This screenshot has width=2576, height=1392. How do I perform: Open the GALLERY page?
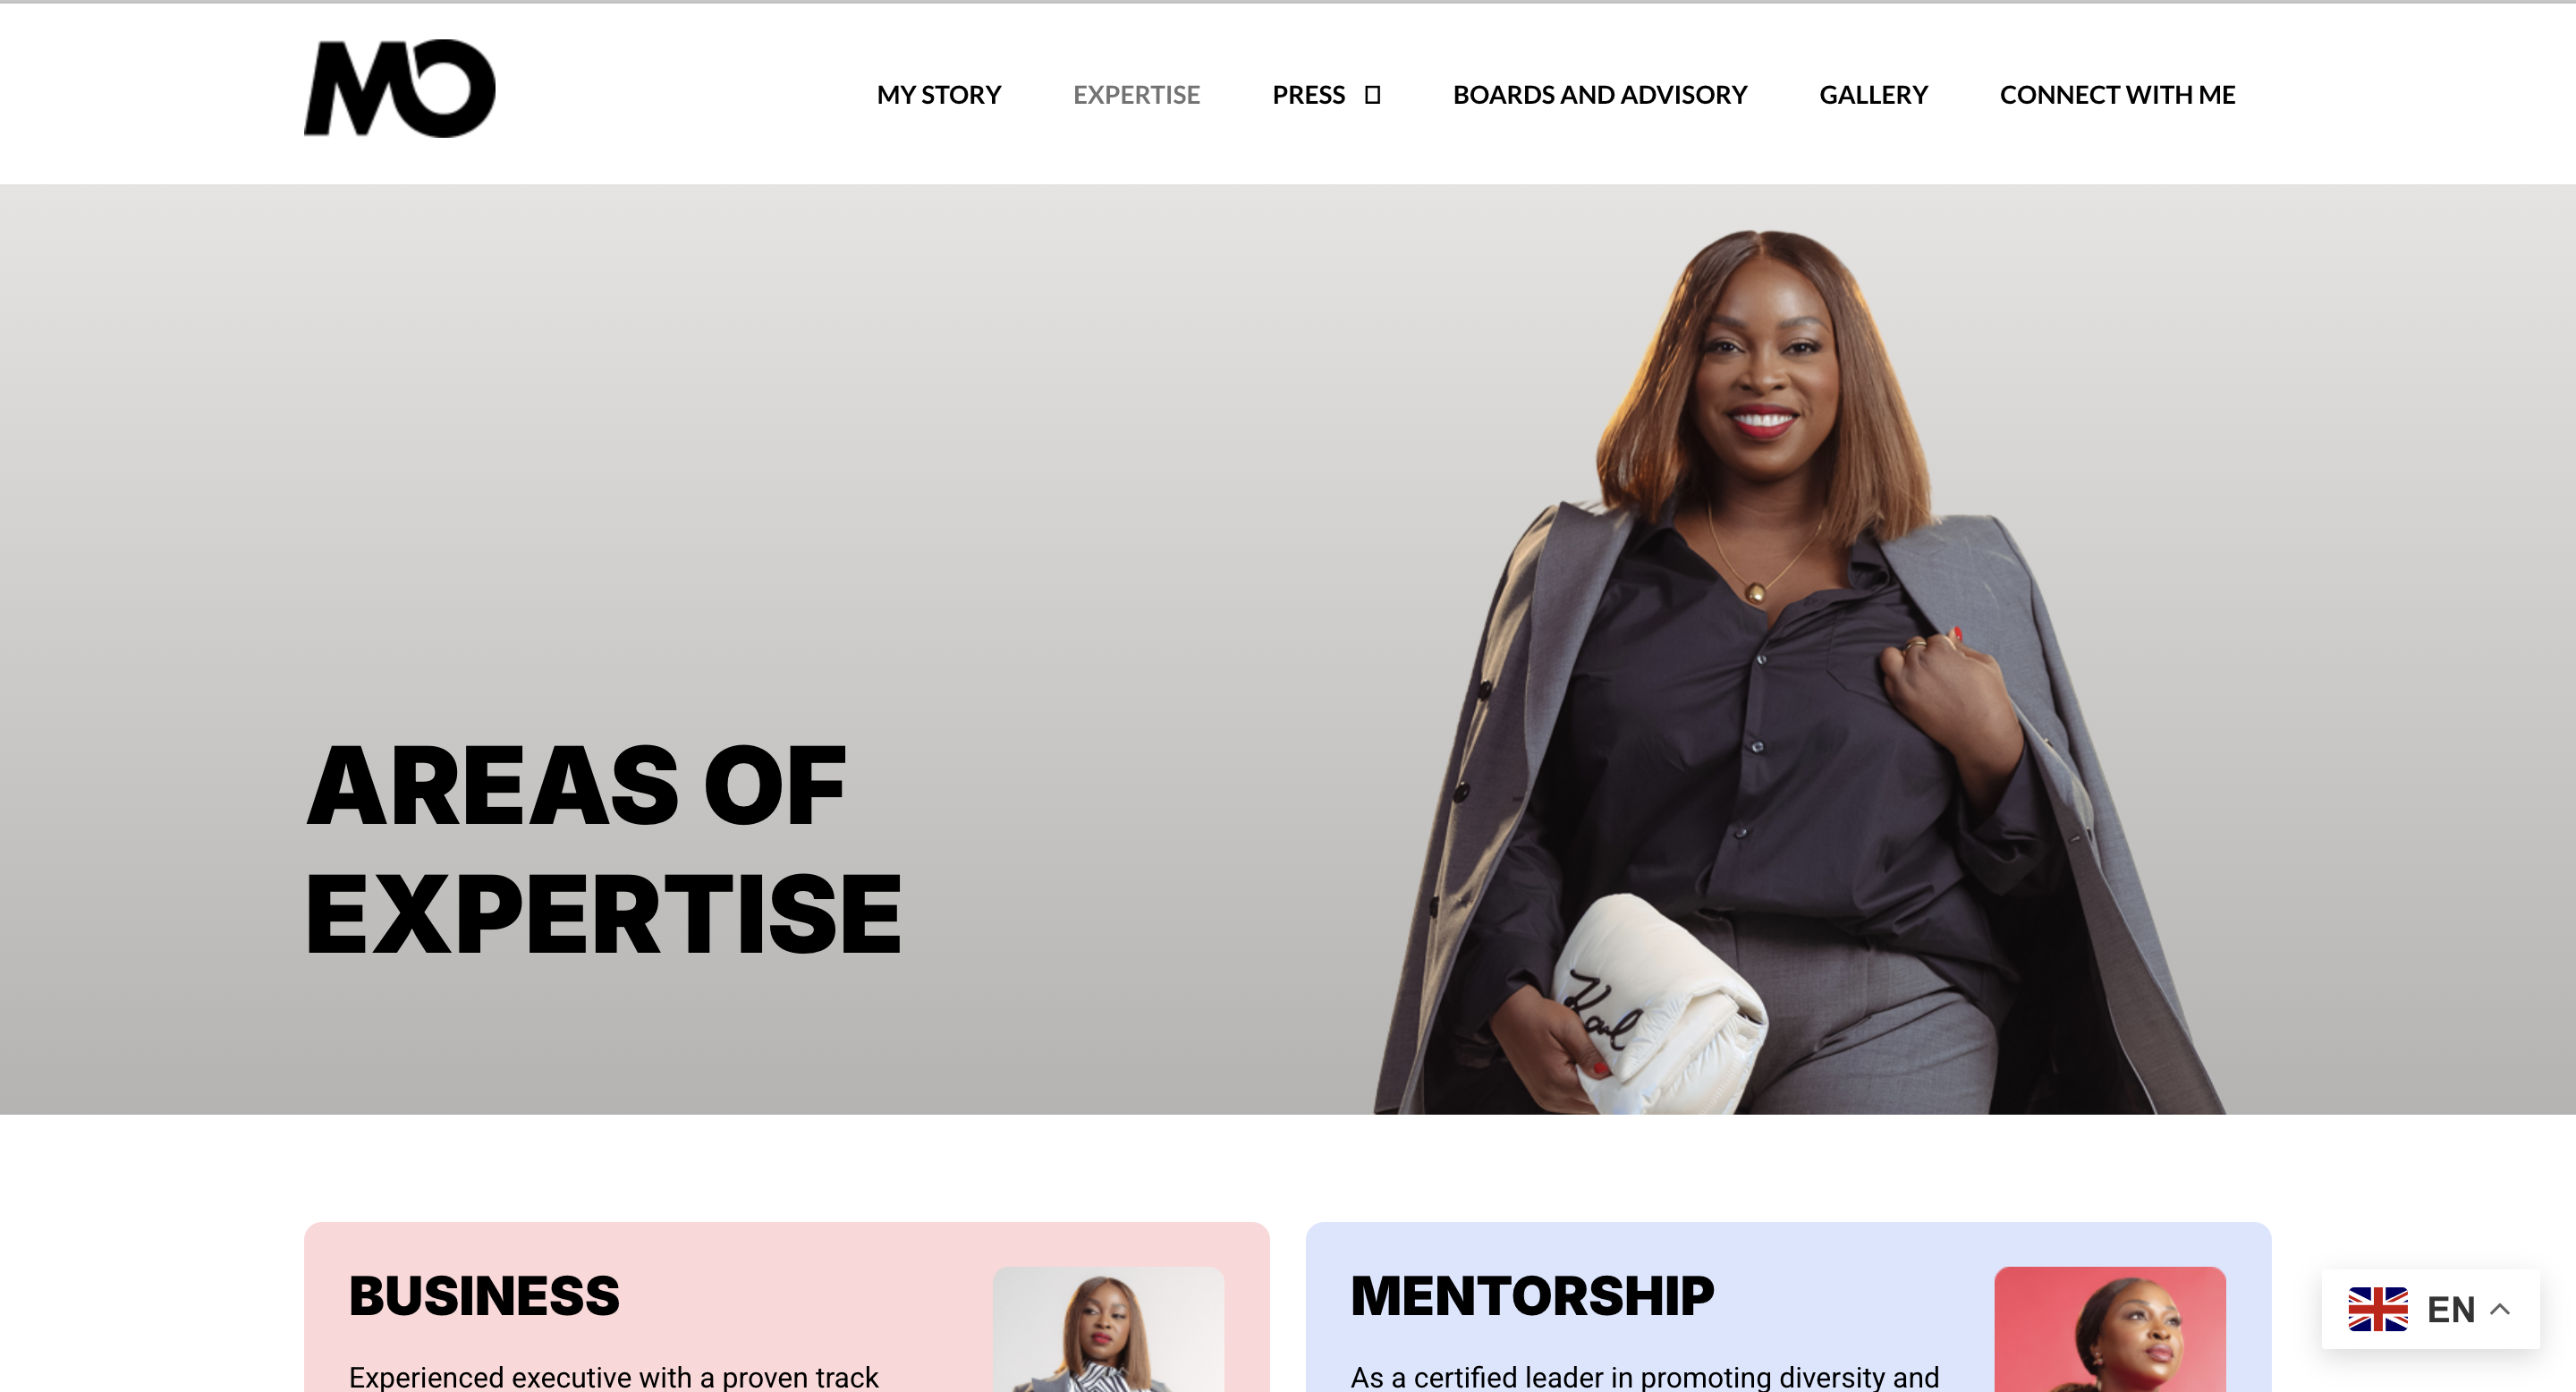(x=1873, y=95)
